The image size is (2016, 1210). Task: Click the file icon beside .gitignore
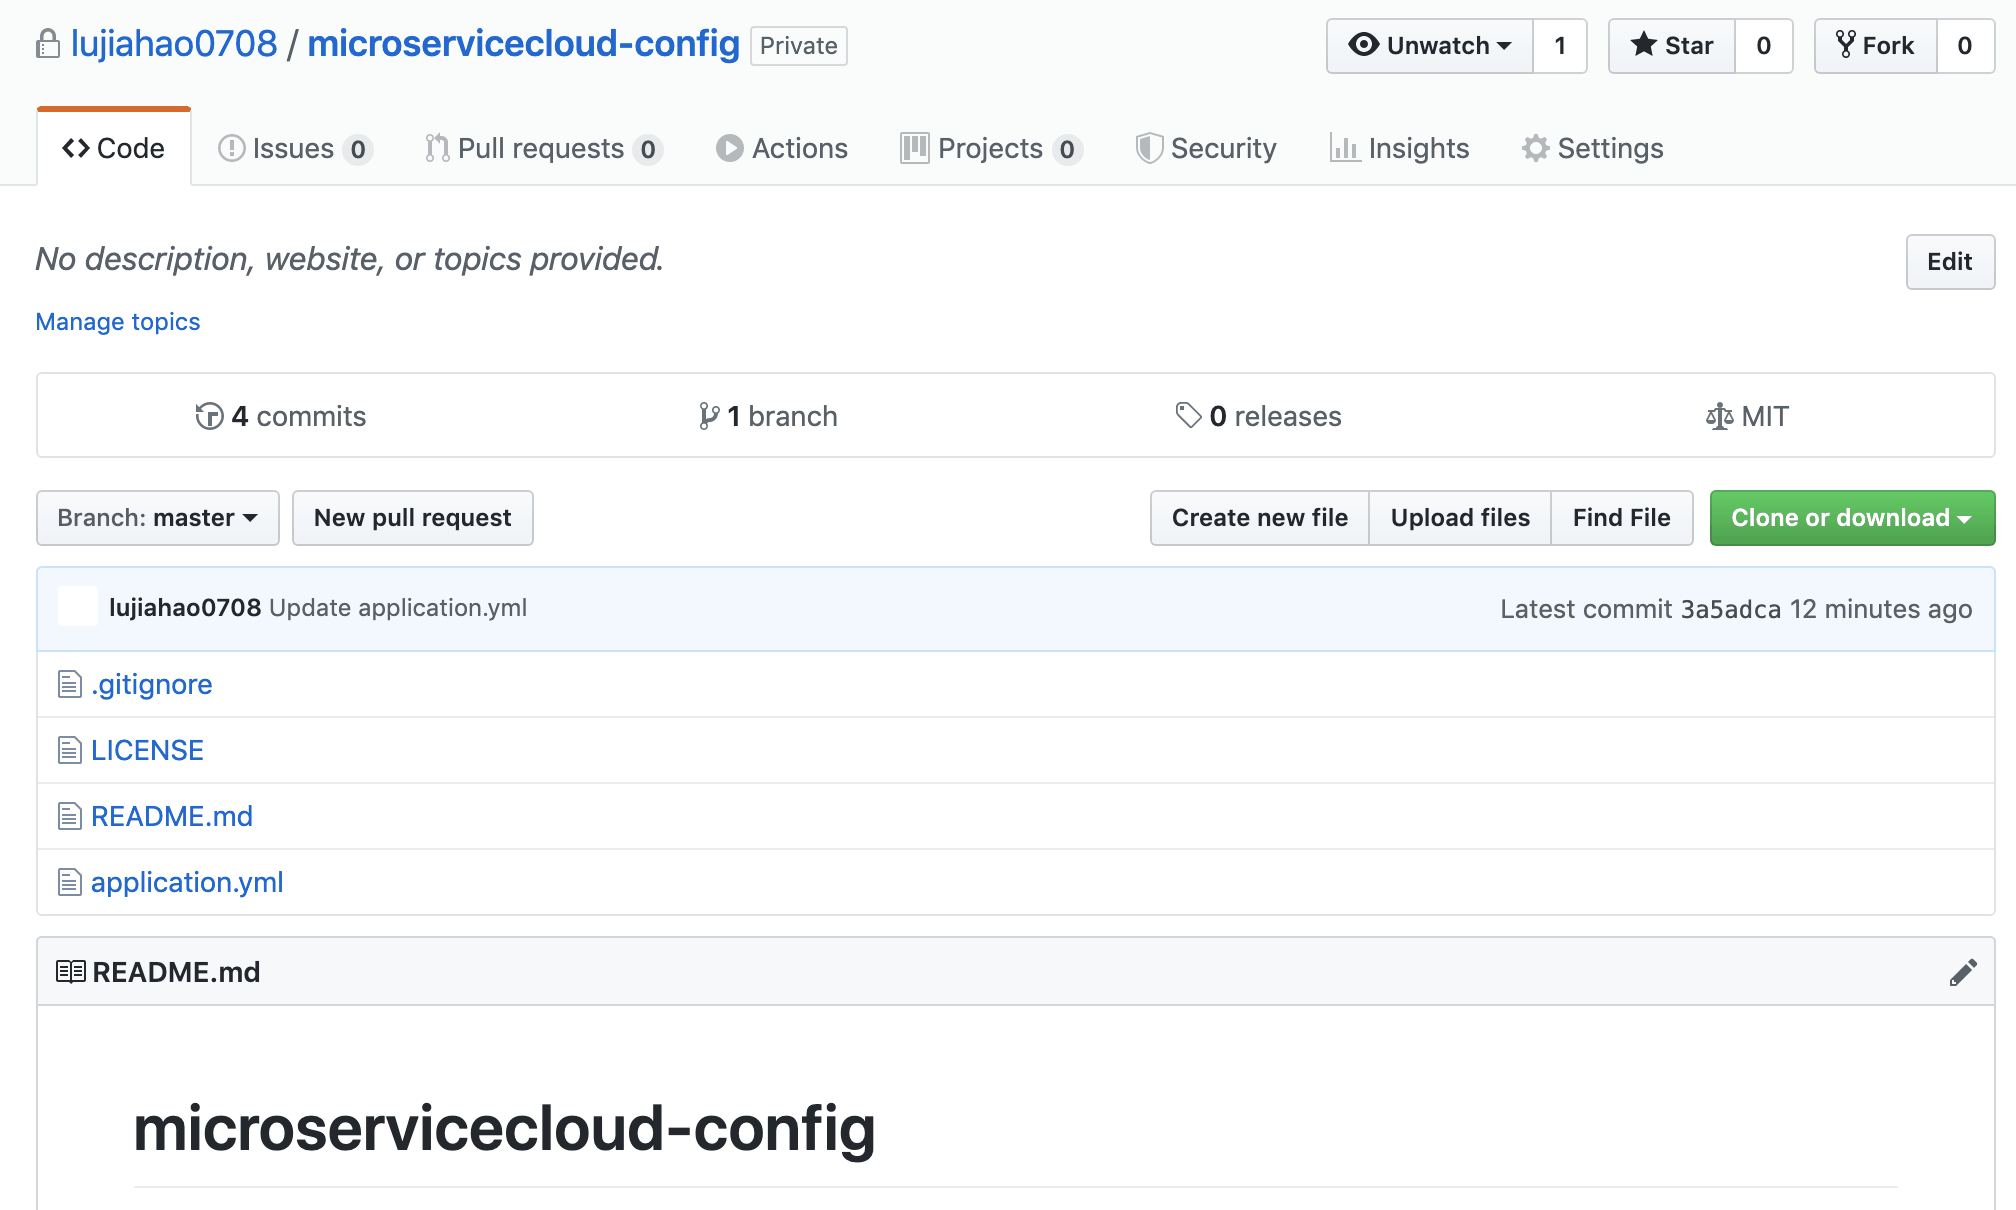point(69,684)
